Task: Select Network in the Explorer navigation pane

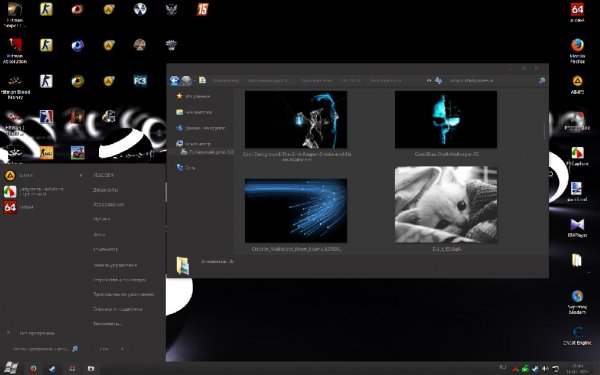Action: click(x=186, y=167)
